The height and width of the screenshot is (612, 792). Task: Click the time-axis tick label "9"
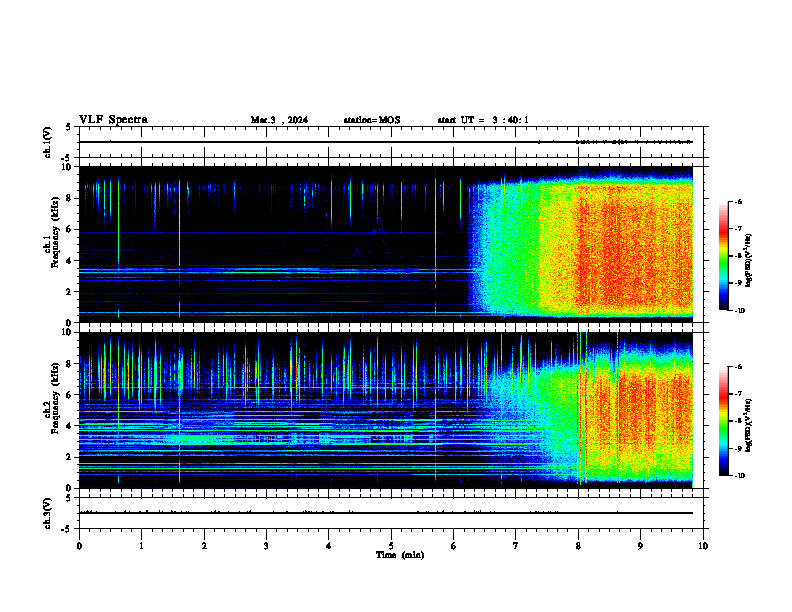(640, 546)
